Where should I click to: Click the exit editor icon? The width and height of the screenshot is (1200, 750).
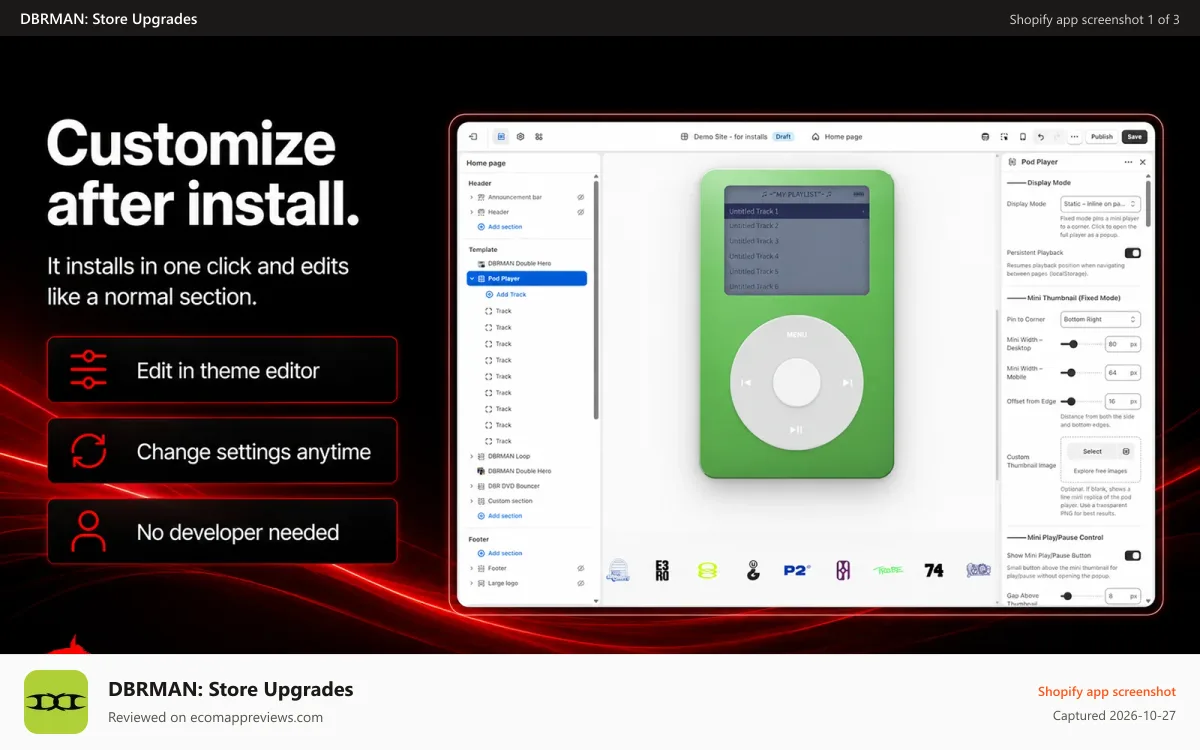coord(473,136)
